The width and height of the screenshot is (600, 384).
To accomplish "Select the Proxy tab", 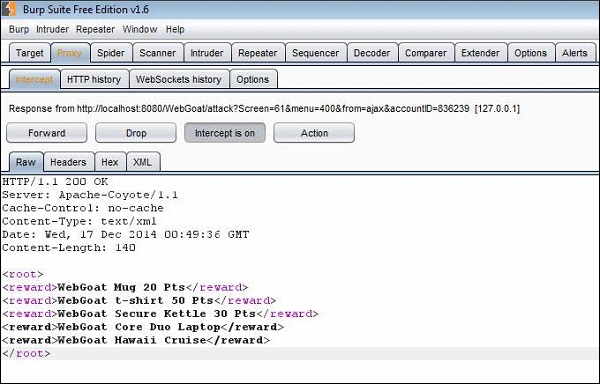I will coord(70,53).
